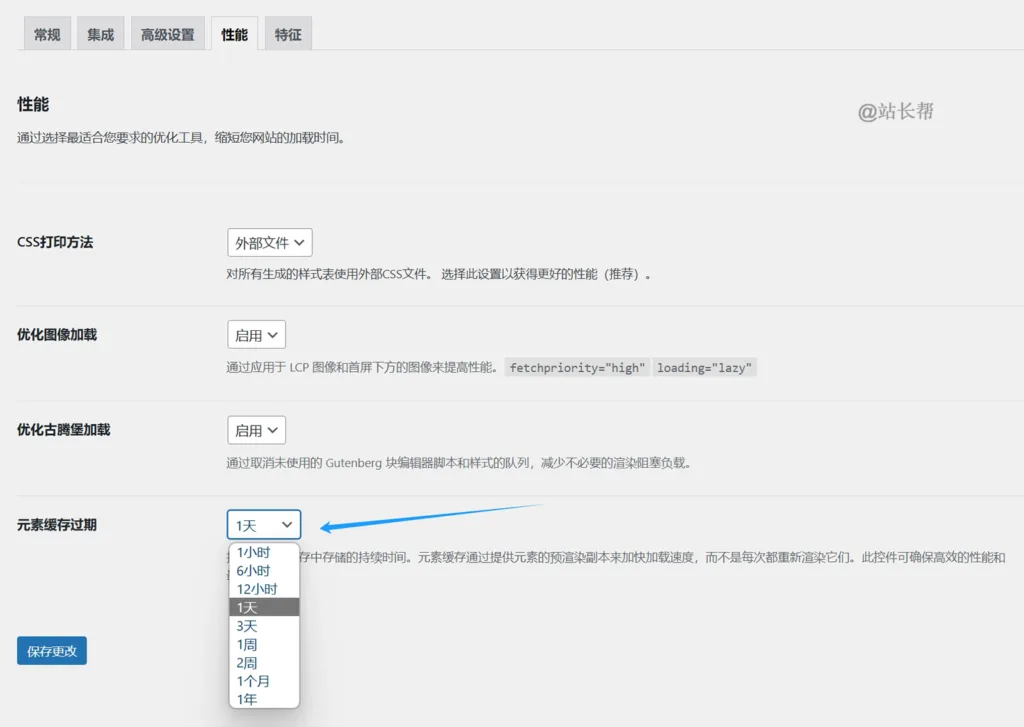Select the highlighted 1天 option
The image size is (1024, 727).
(x=248, y=606)
